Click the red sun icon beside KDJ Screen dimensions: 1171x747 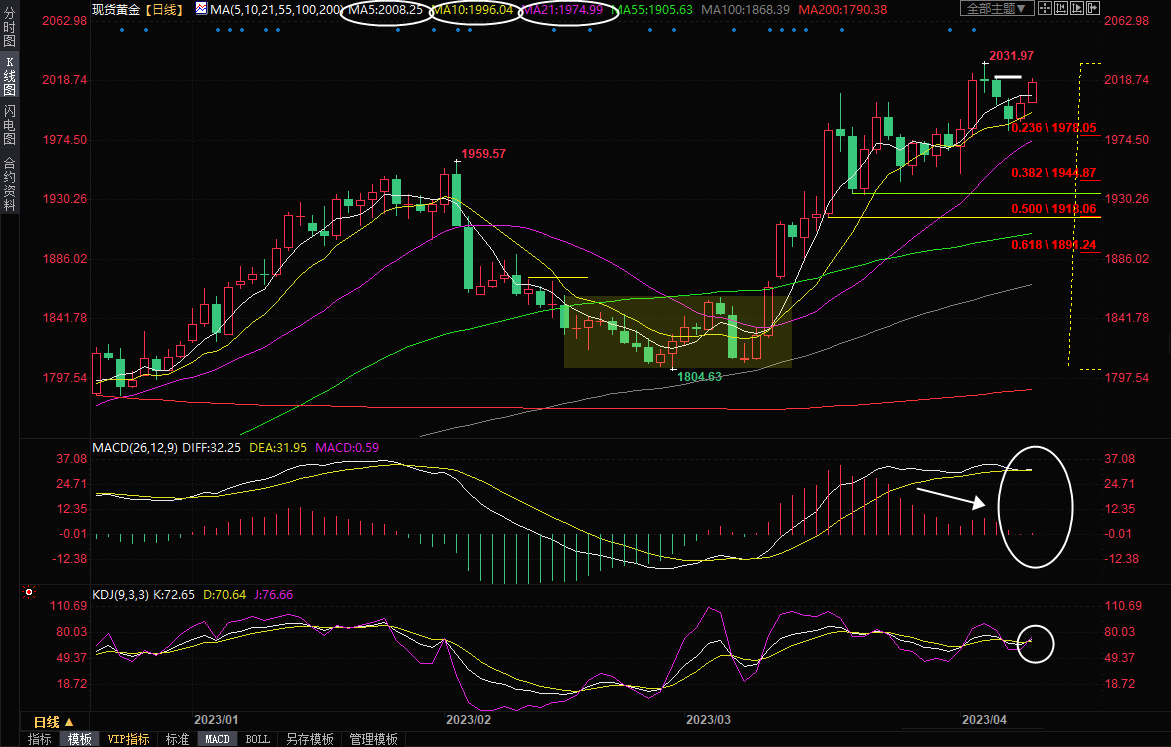(x=29, y=592)
